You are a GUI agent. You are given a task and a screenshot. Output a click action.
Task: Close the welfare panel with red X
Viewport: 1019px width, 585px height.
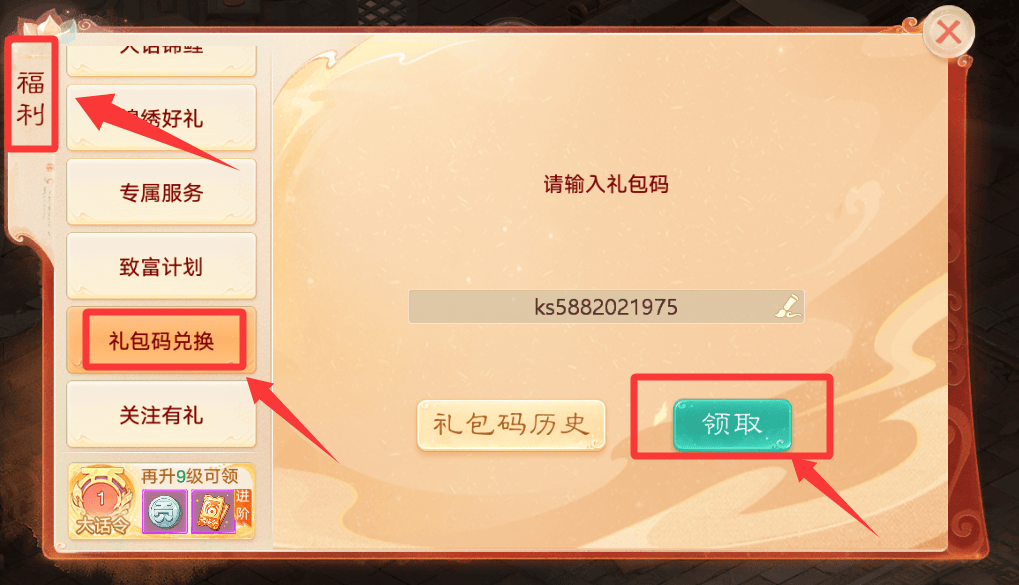point(948,32)
